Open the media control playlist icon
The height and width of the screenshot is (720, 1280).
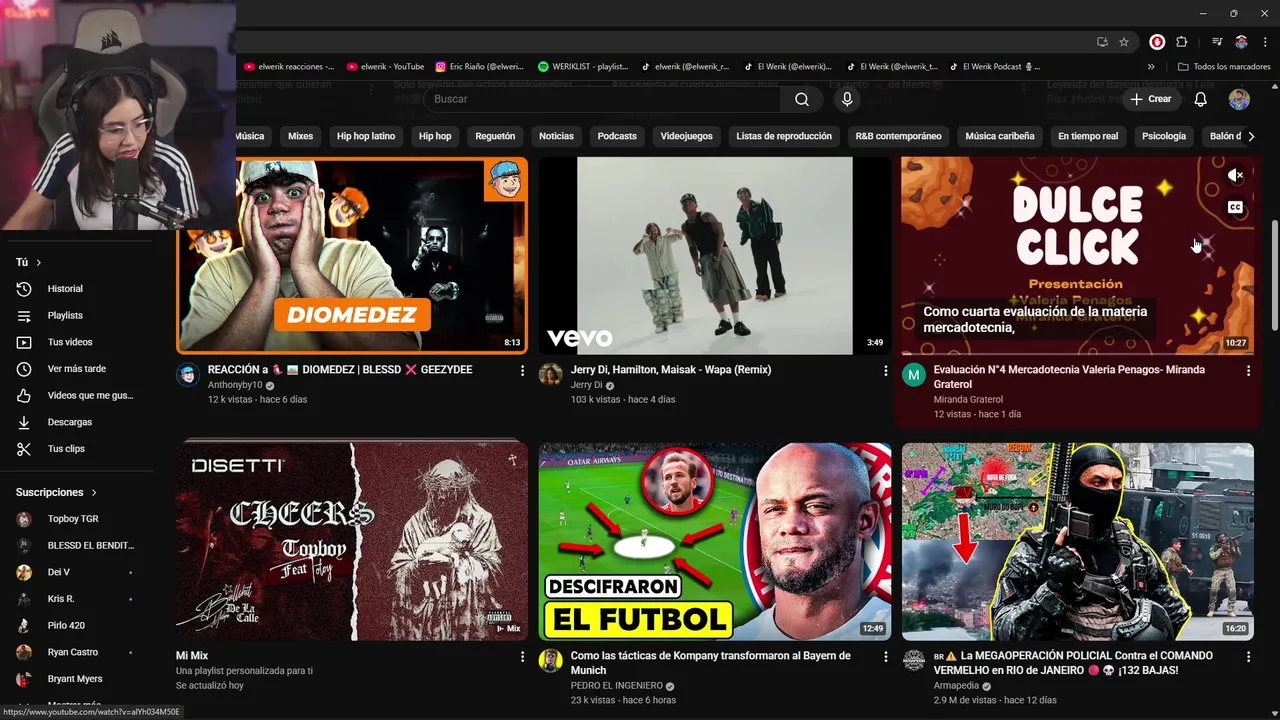coord(1217,42)
